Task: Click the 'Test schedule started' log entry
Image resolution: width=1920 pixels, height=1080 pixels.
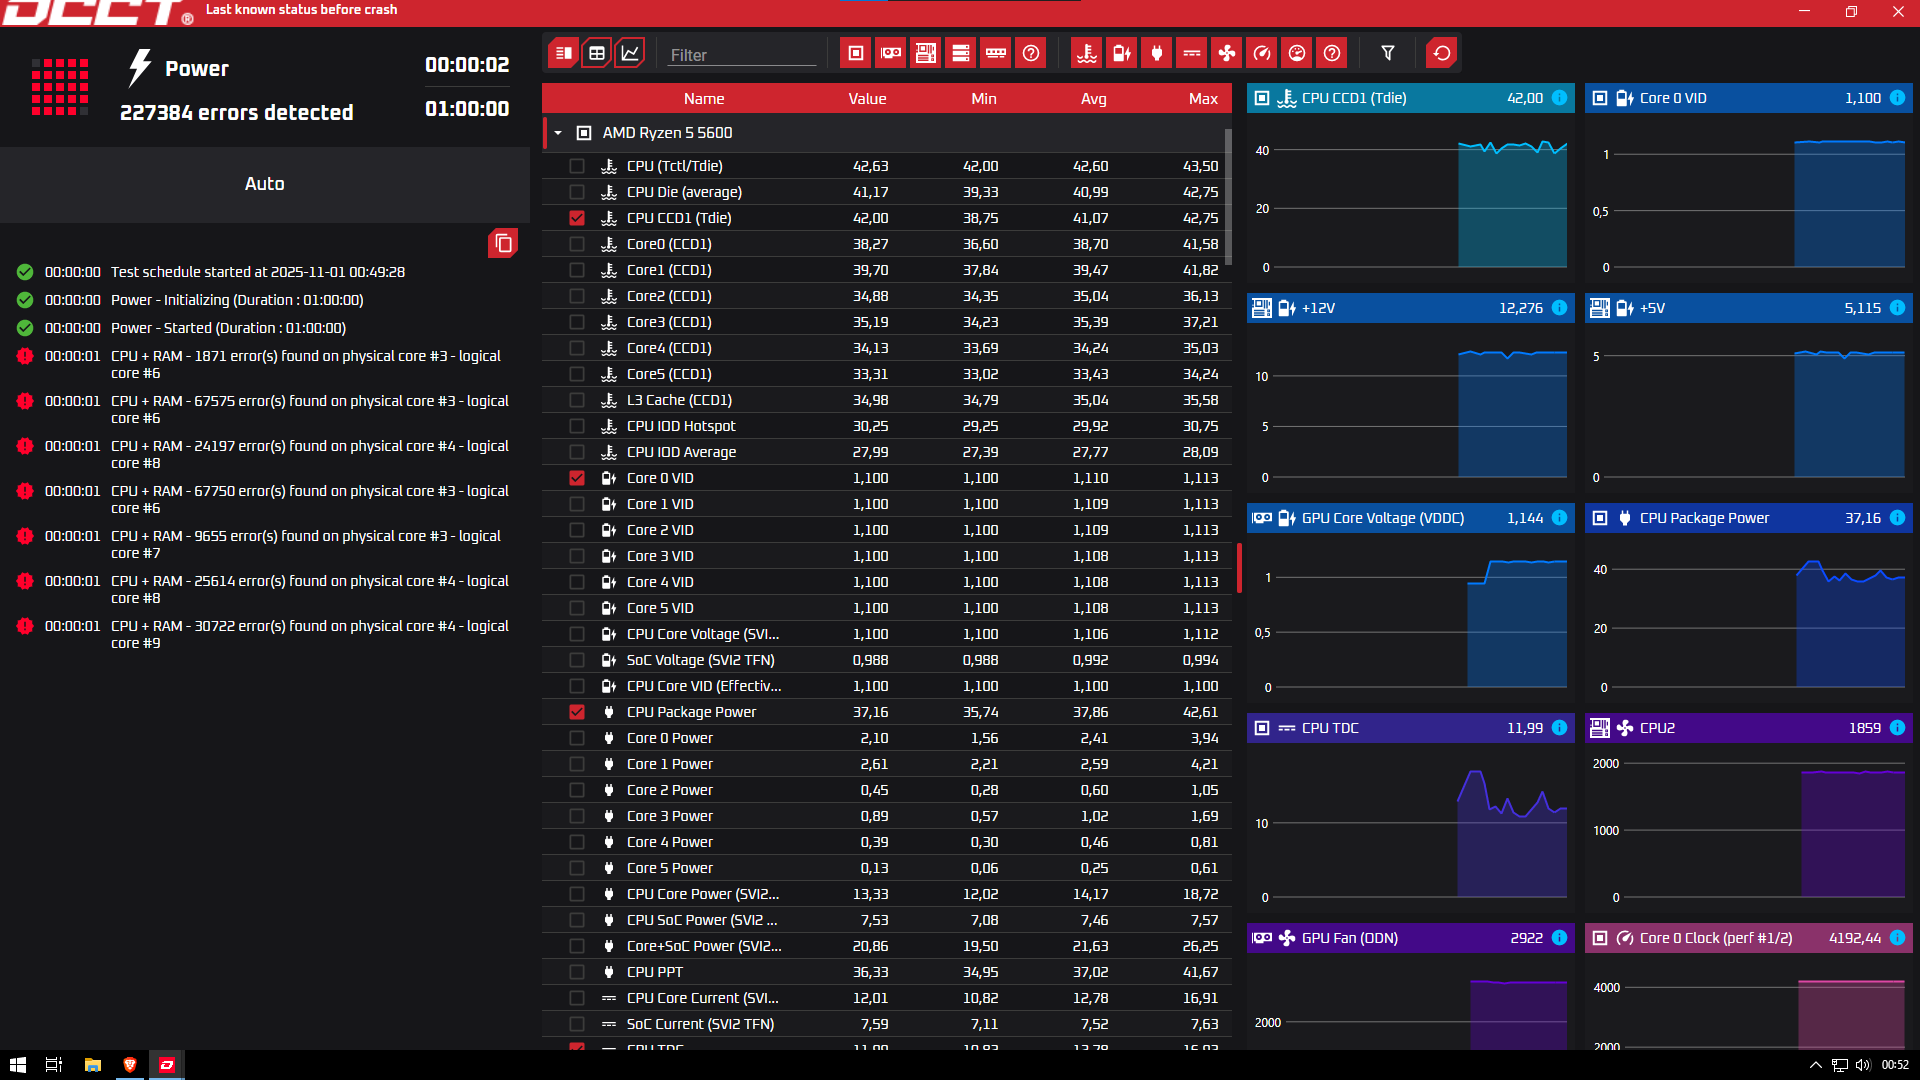Action: (258, 272)
